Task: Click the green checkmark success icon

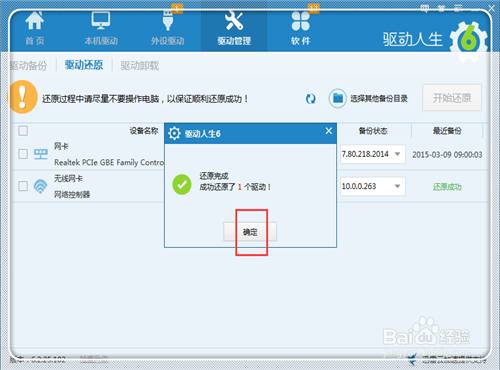Action: pos(182,184)
